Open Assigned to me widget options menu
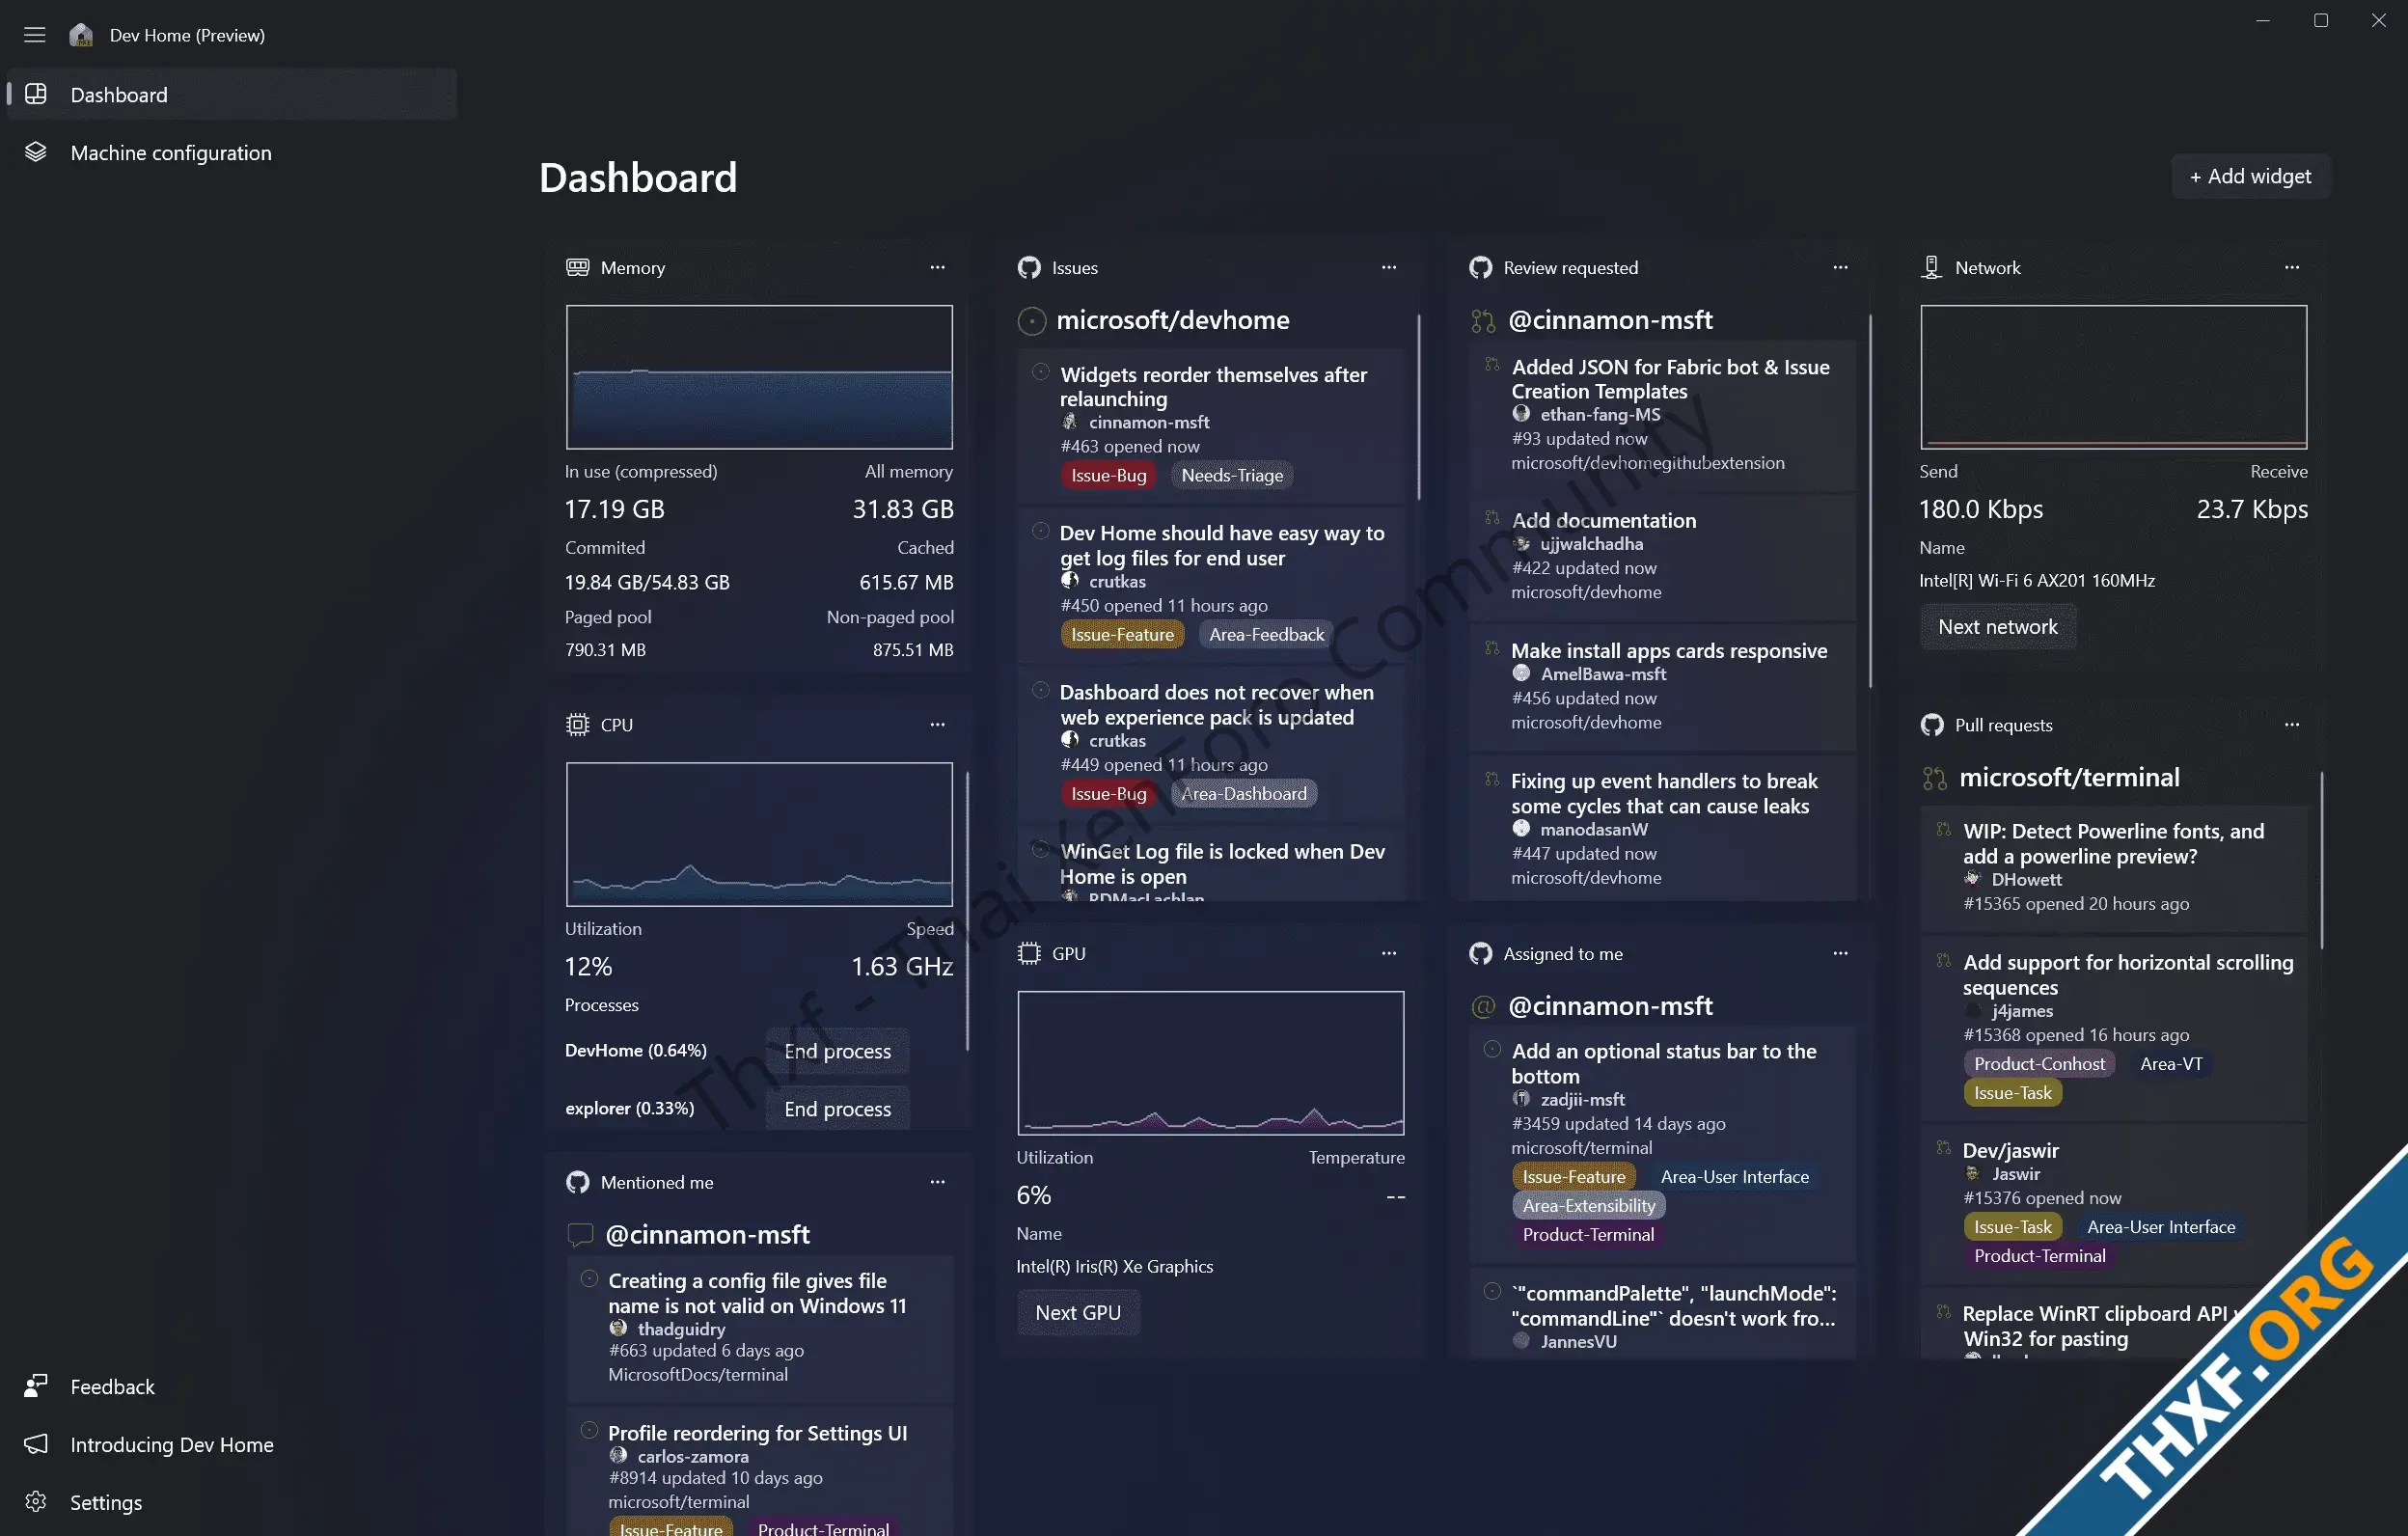This screenshot has height=1536, width=2408. [1840, 953]
